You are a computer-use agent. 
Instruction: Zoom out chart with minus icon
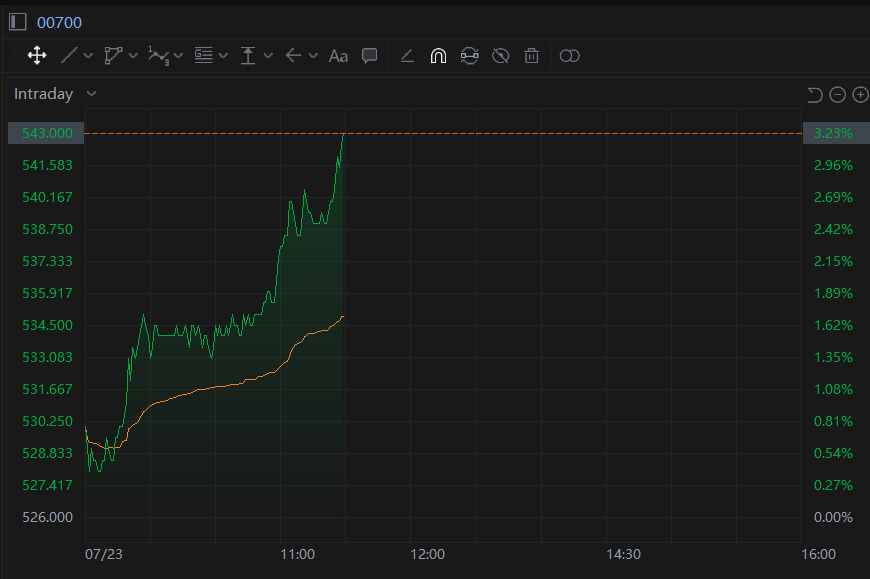[837, 95]
